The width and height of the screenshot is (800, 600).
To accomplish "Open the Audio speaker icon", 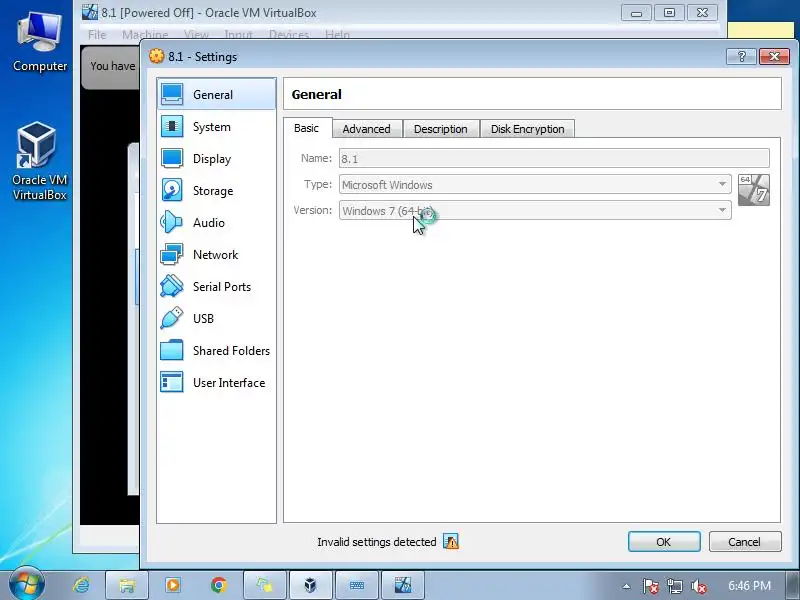I will coord(172,222).
